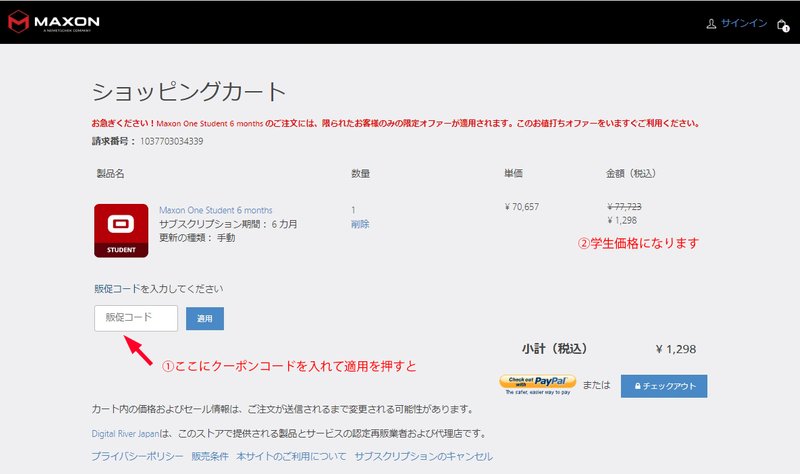The image size is (800, 474).
Task: Open the 販売条件 link
Action: pos(210,456)
